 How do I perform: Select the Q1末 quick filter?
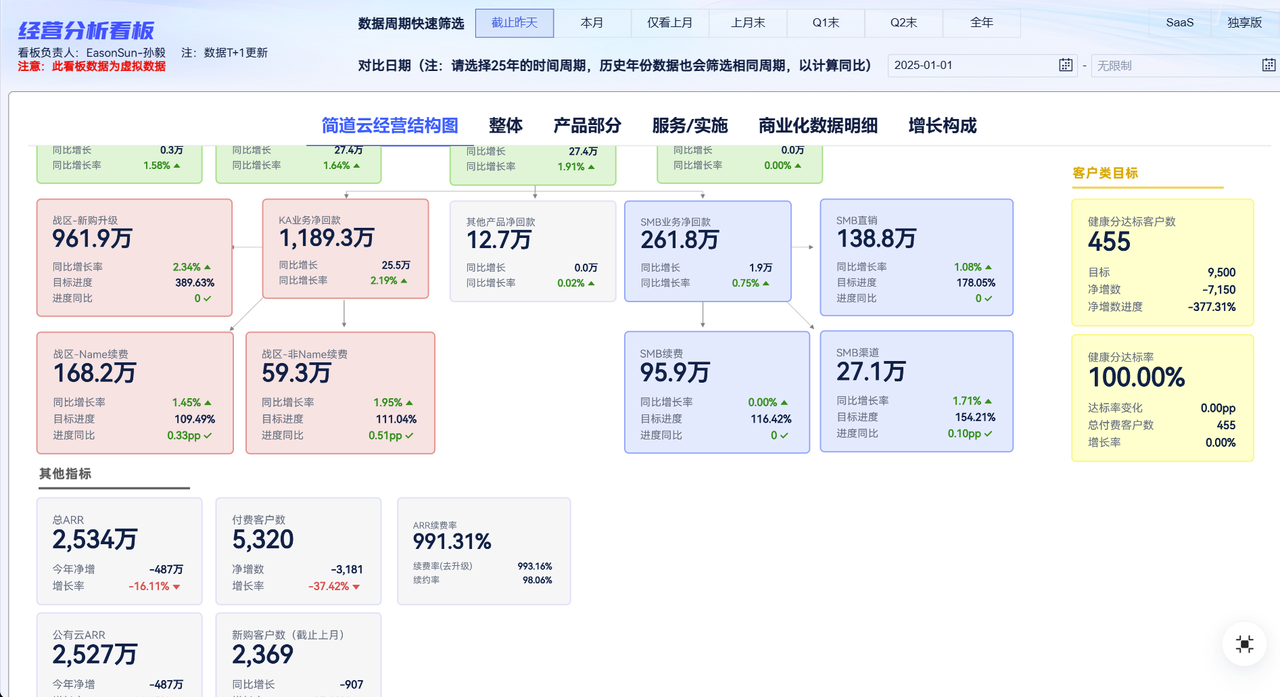(x=826, y=23)
